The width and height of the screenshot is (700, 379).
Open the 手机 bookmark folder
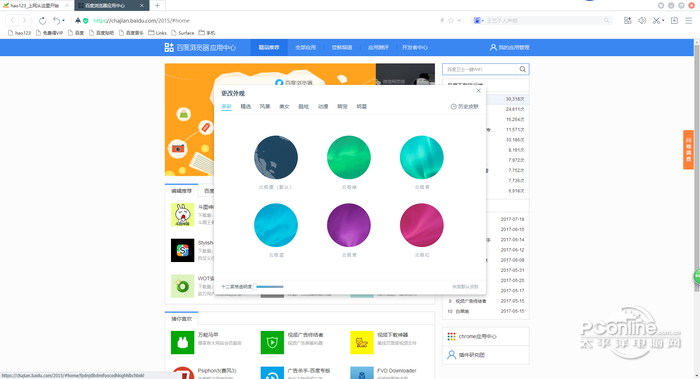pyautogui.click(x=207, y=33)
